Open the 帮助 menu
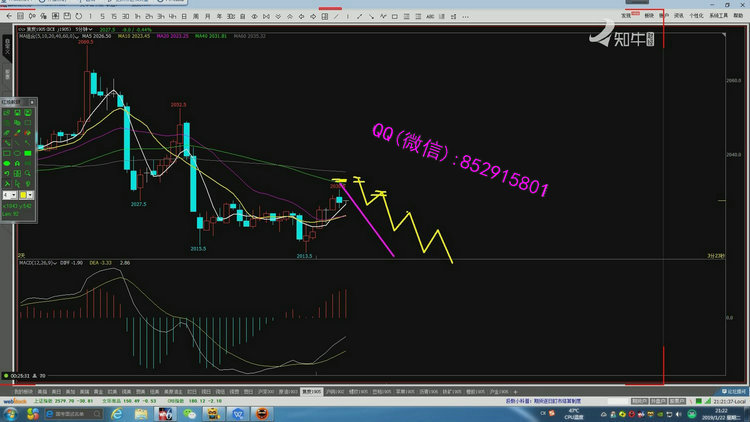750x422 pixels. [x=740, y=16]
